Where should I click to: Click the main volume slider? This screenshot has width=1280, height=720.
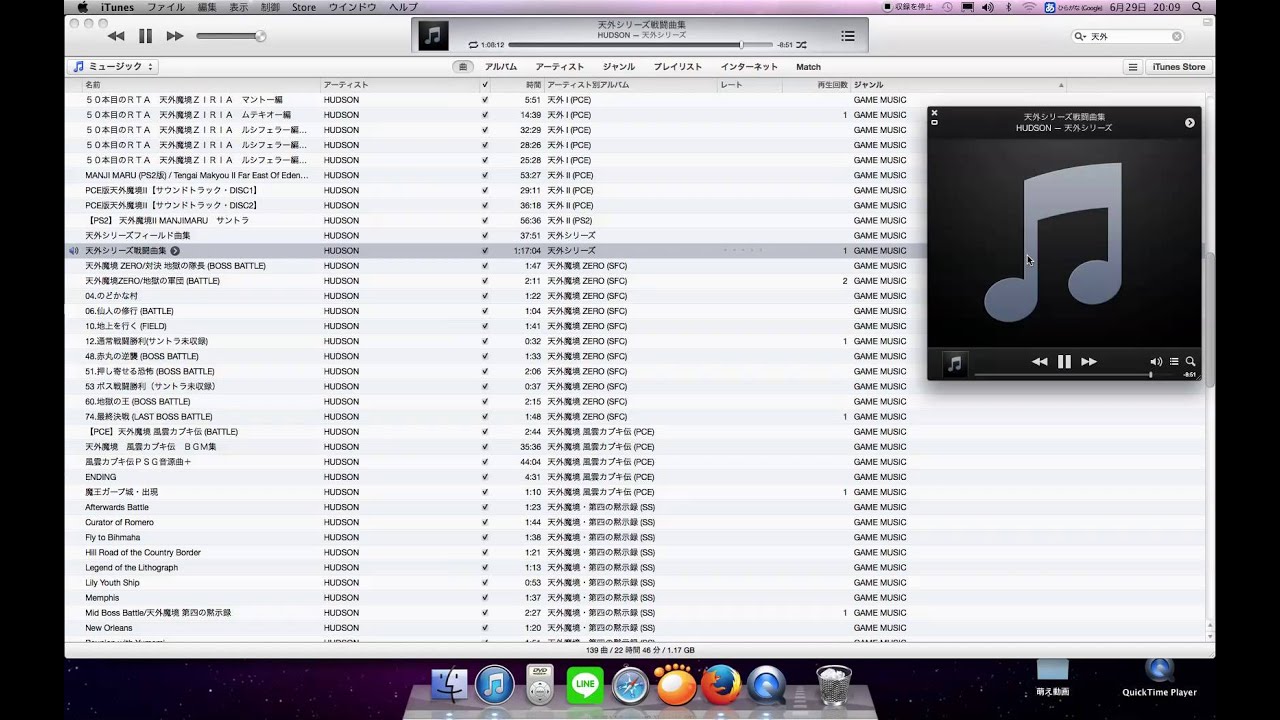pyautogui.click(x=230, y=36)
